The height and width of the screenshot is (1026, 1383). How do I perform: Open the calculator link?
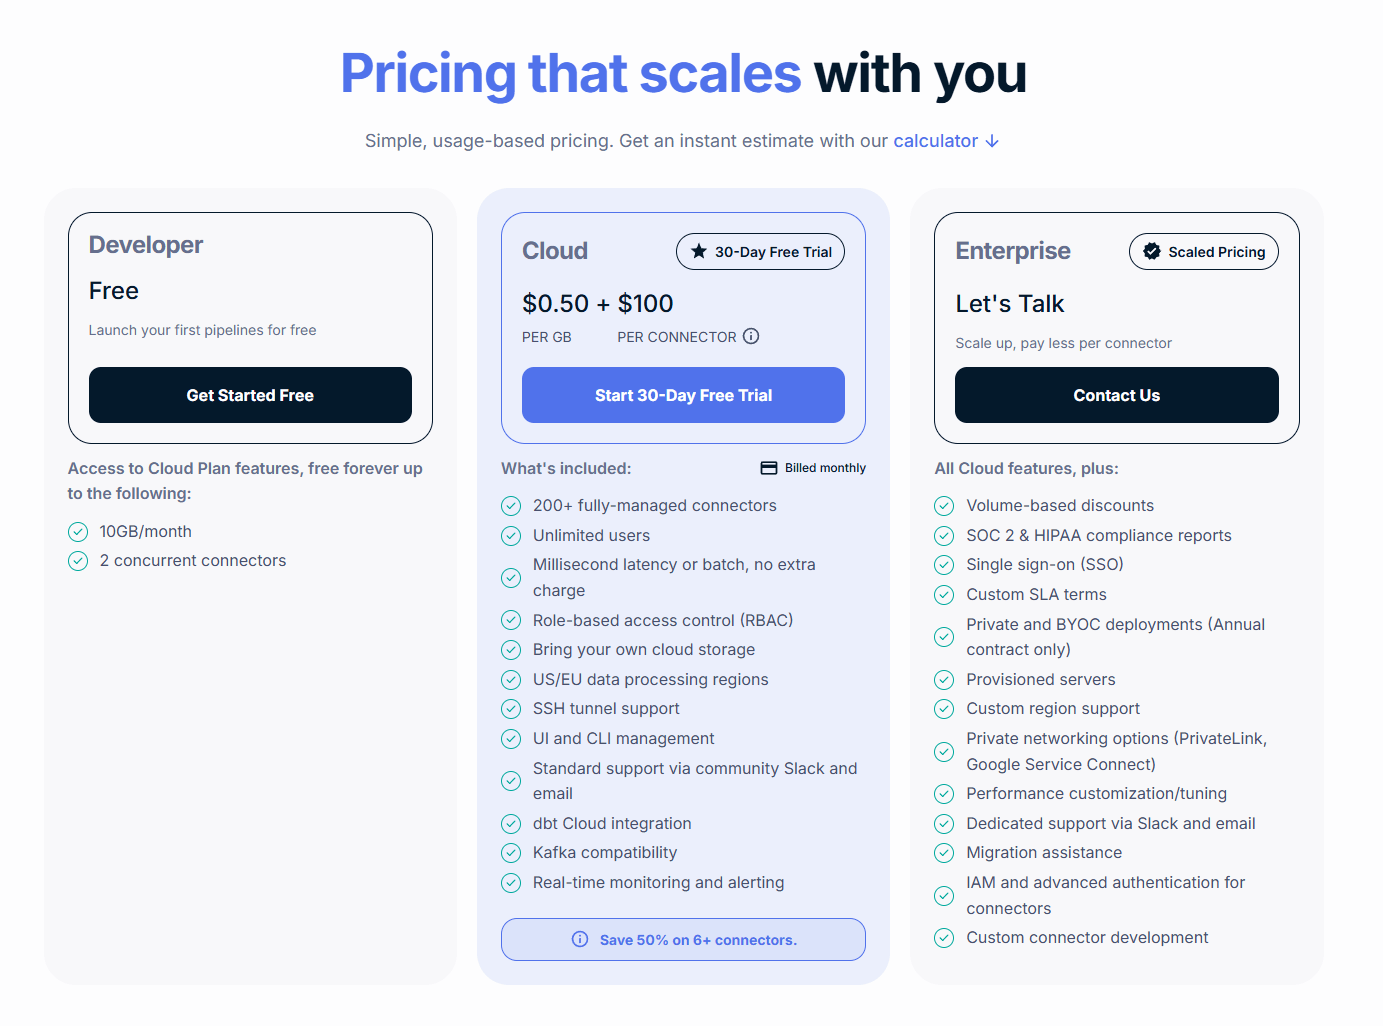pyautogui.click(x=934, y=140)
